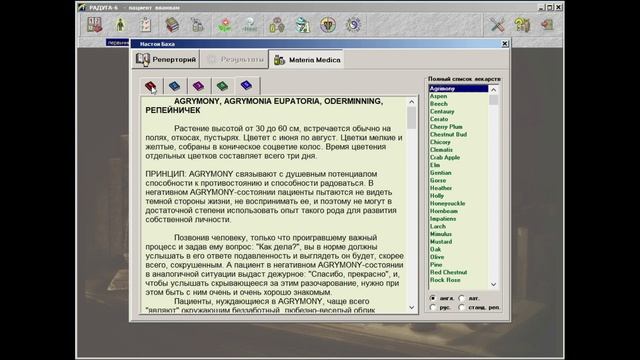Select the англ. radio button
Screen dimensions: 640x360
[433, 298]
